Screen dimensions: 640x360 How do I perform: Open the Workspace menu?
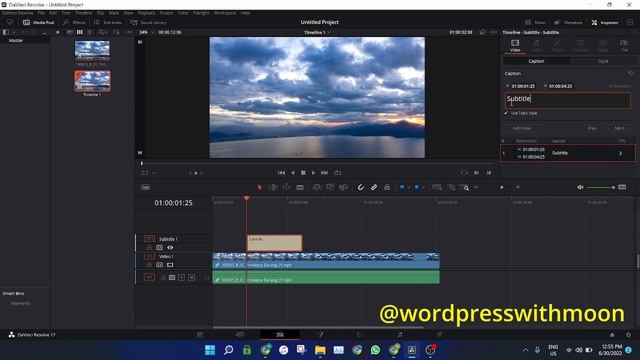[225, 13]
